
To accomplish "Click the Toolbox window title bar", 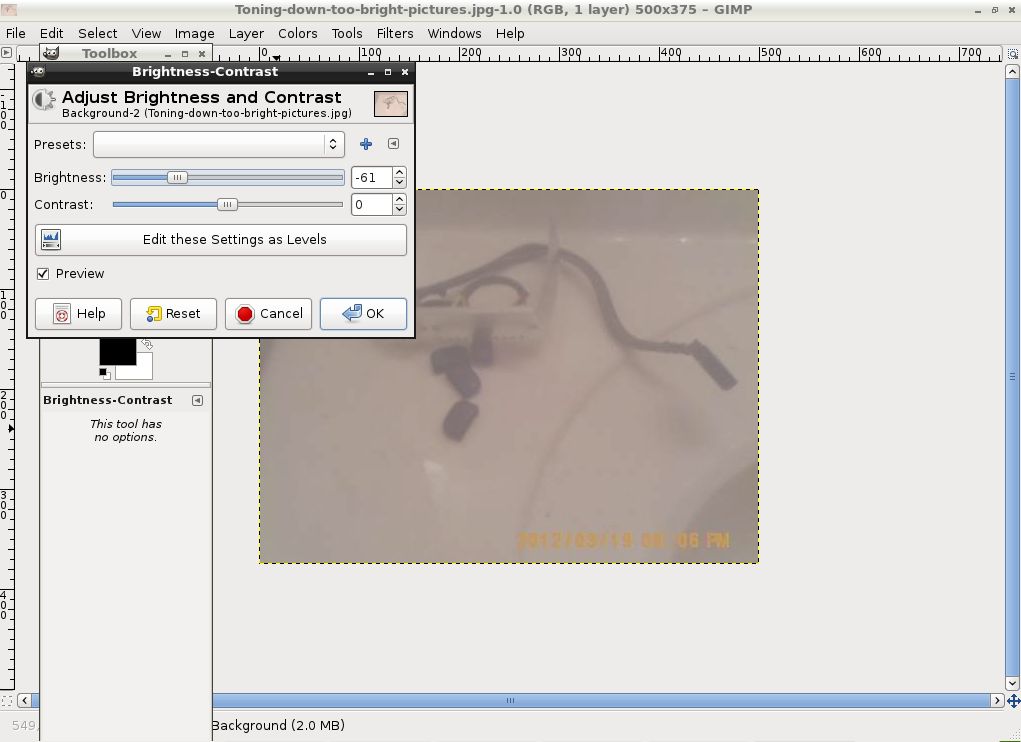I will [126, 53].
